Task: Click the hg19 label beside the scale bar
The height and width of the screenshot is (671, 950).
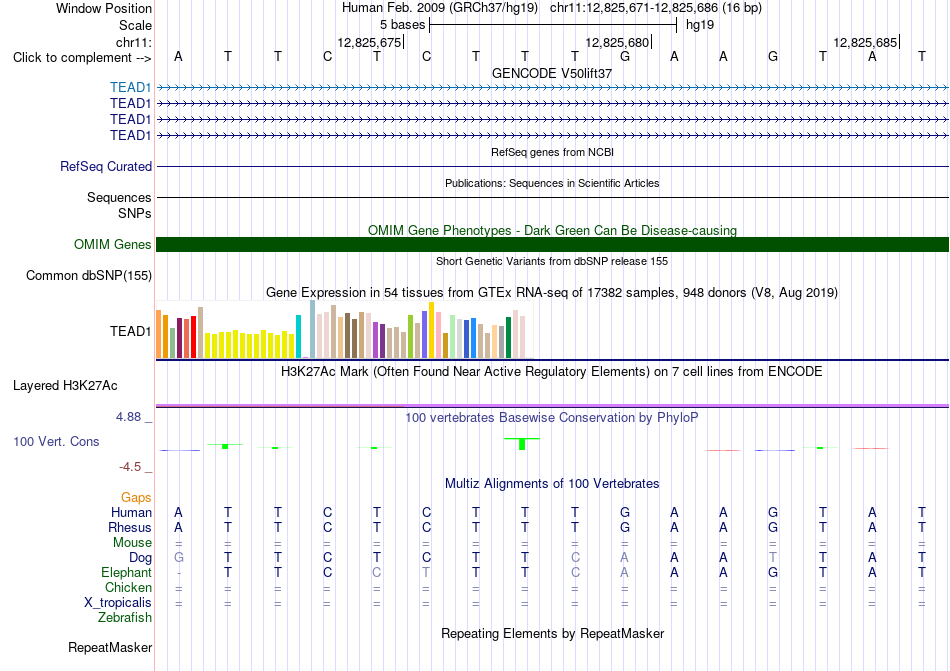Action: point(700,25)
